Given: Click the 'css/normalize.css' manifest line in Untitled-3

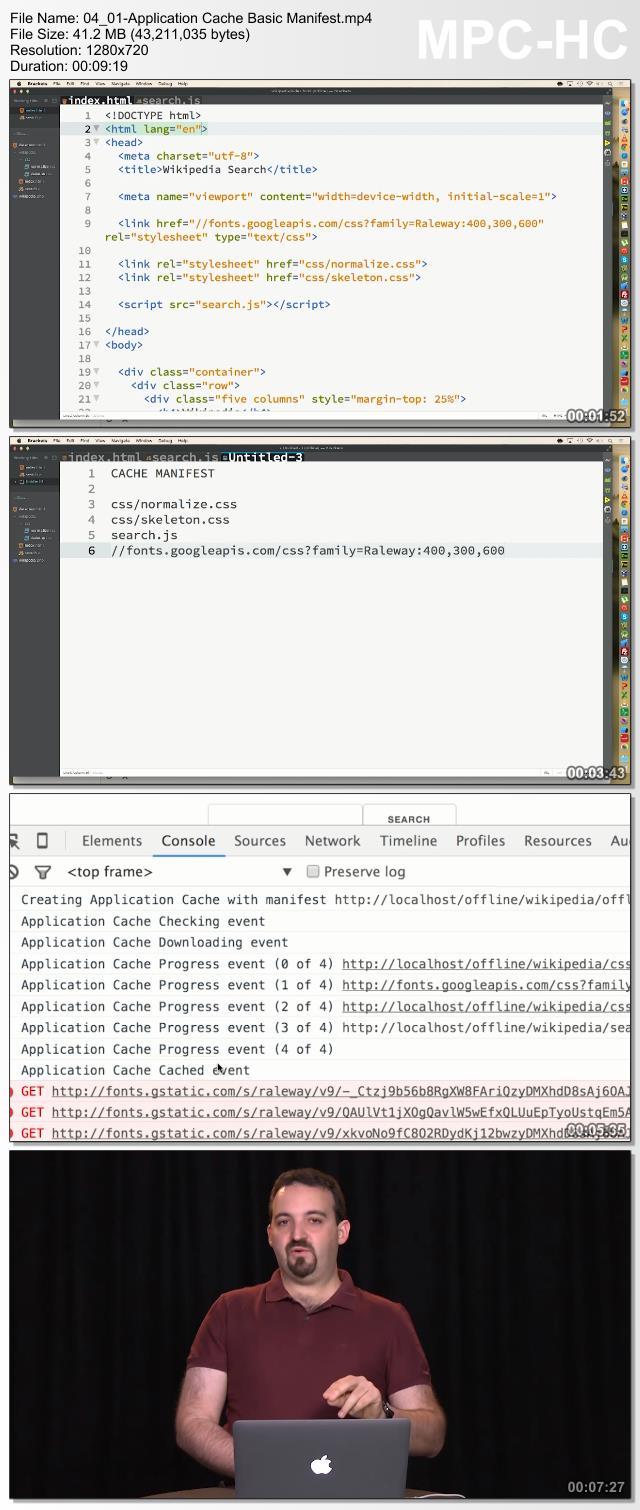Looking at the screenshot, I should pyautogui.click(x=174, y=504).
